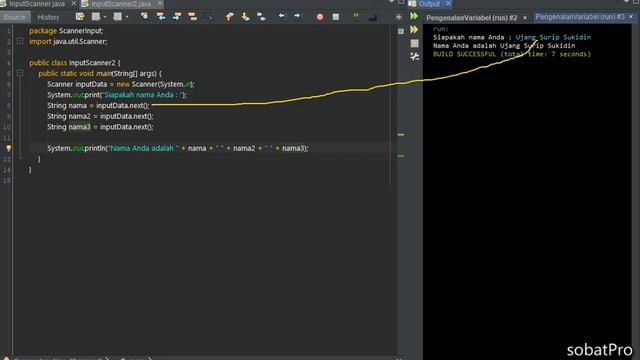This screenshot has width=640, height=360.
Task: Comment the selected lines
Action: pos(357,16)
